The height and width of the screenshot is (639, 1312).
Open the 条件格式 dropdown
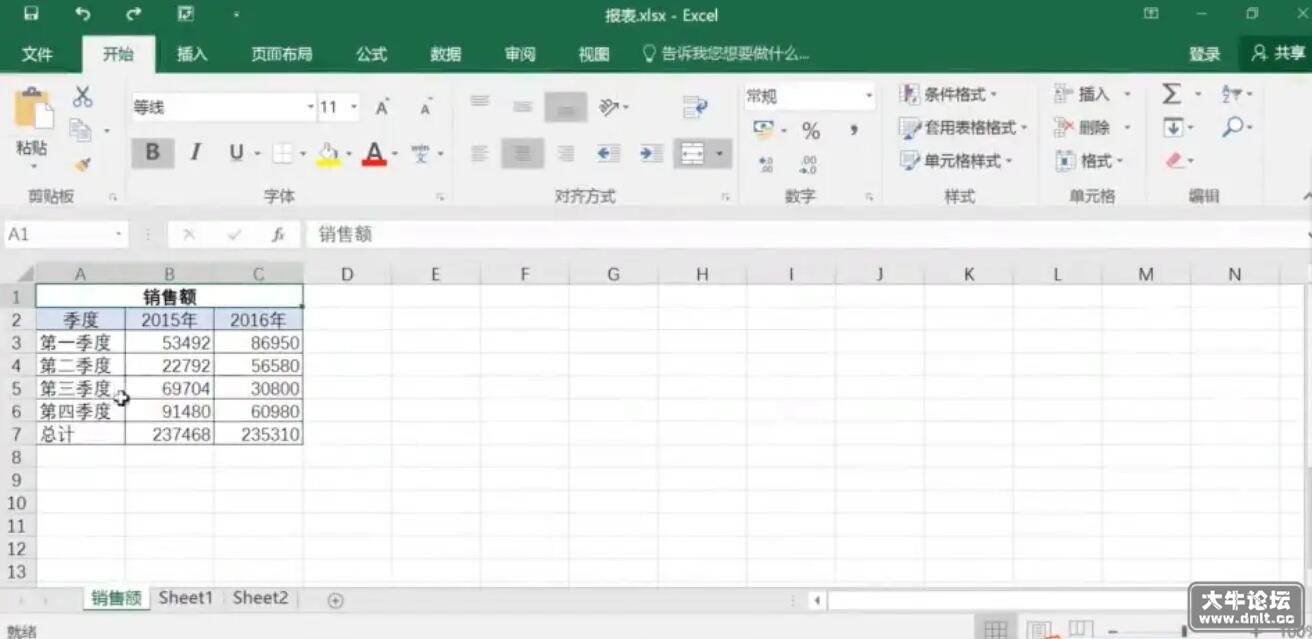949,94
